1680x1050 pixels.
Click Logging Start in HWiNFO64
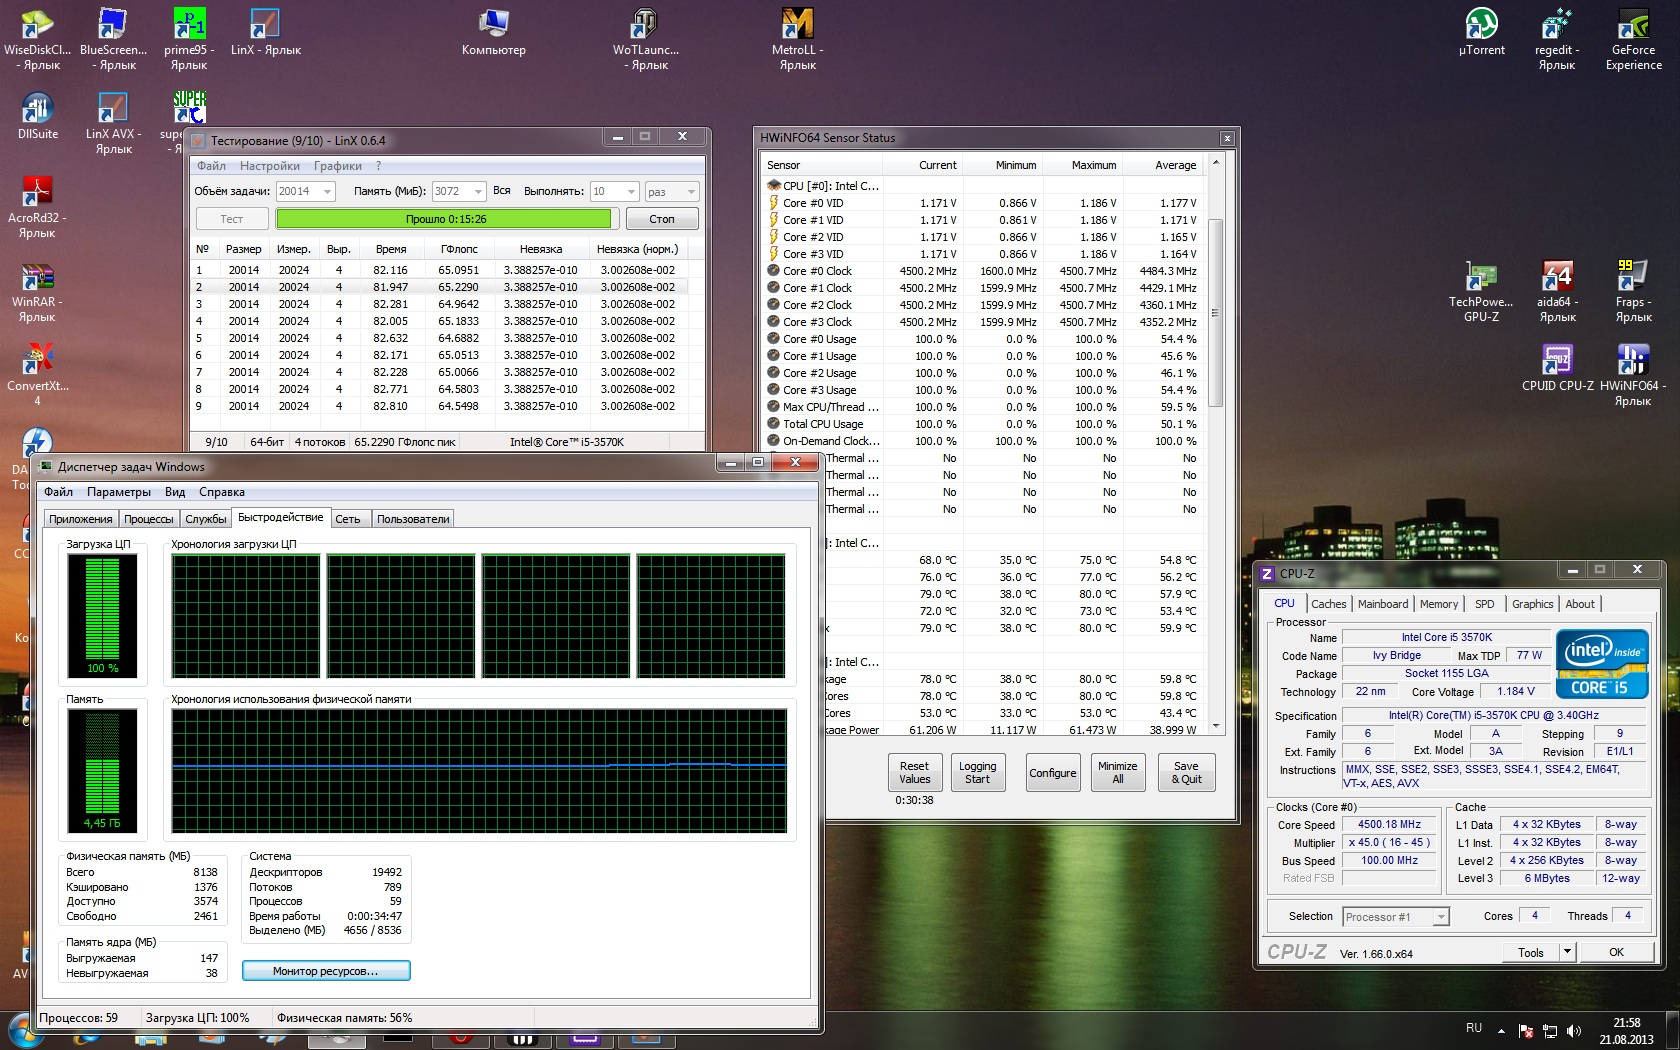pos(977,773)
